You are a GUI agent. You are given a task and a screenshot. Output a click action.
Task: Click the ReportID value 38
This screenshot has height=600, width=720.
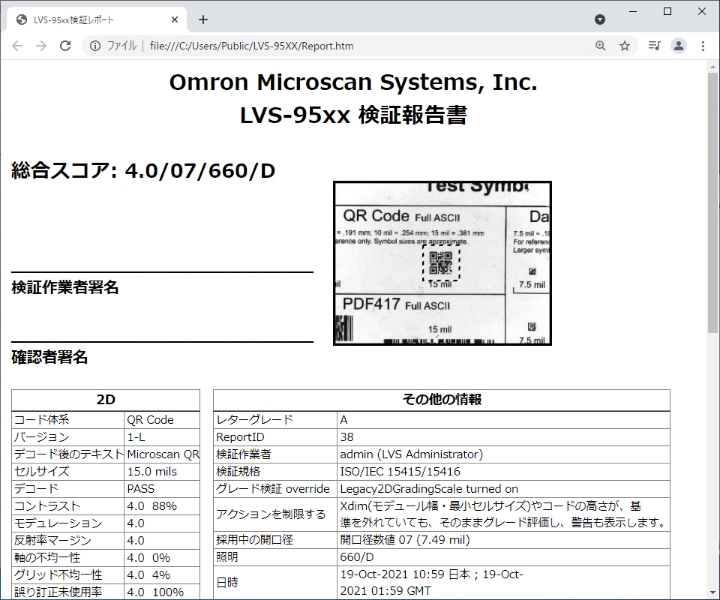[504, 437]
